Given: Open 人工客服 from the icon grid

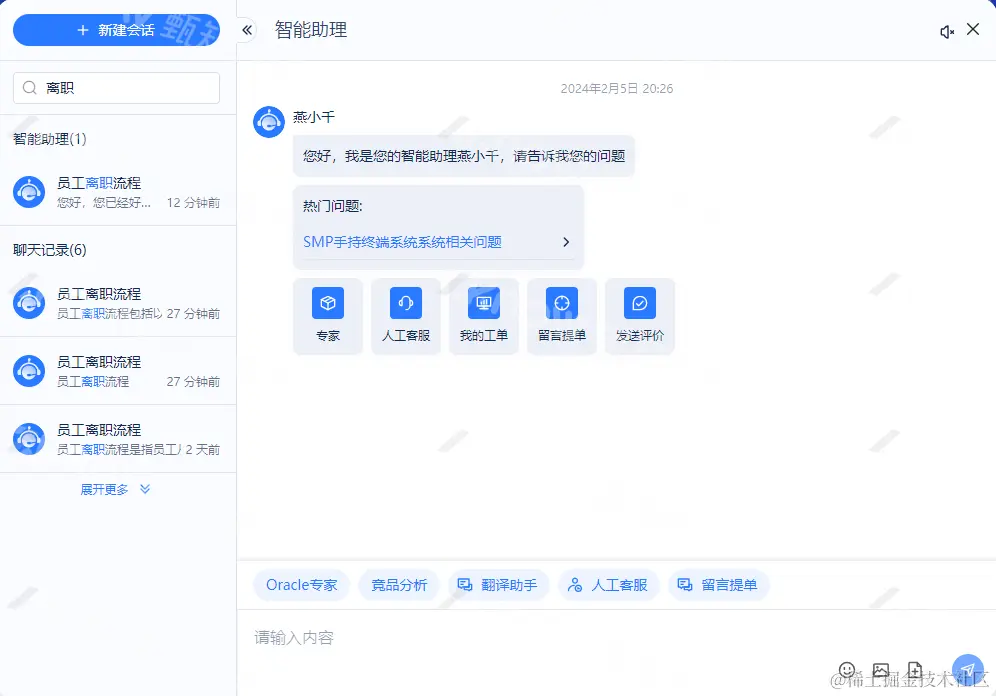Looking at the screenshot, I should [405, 315].
